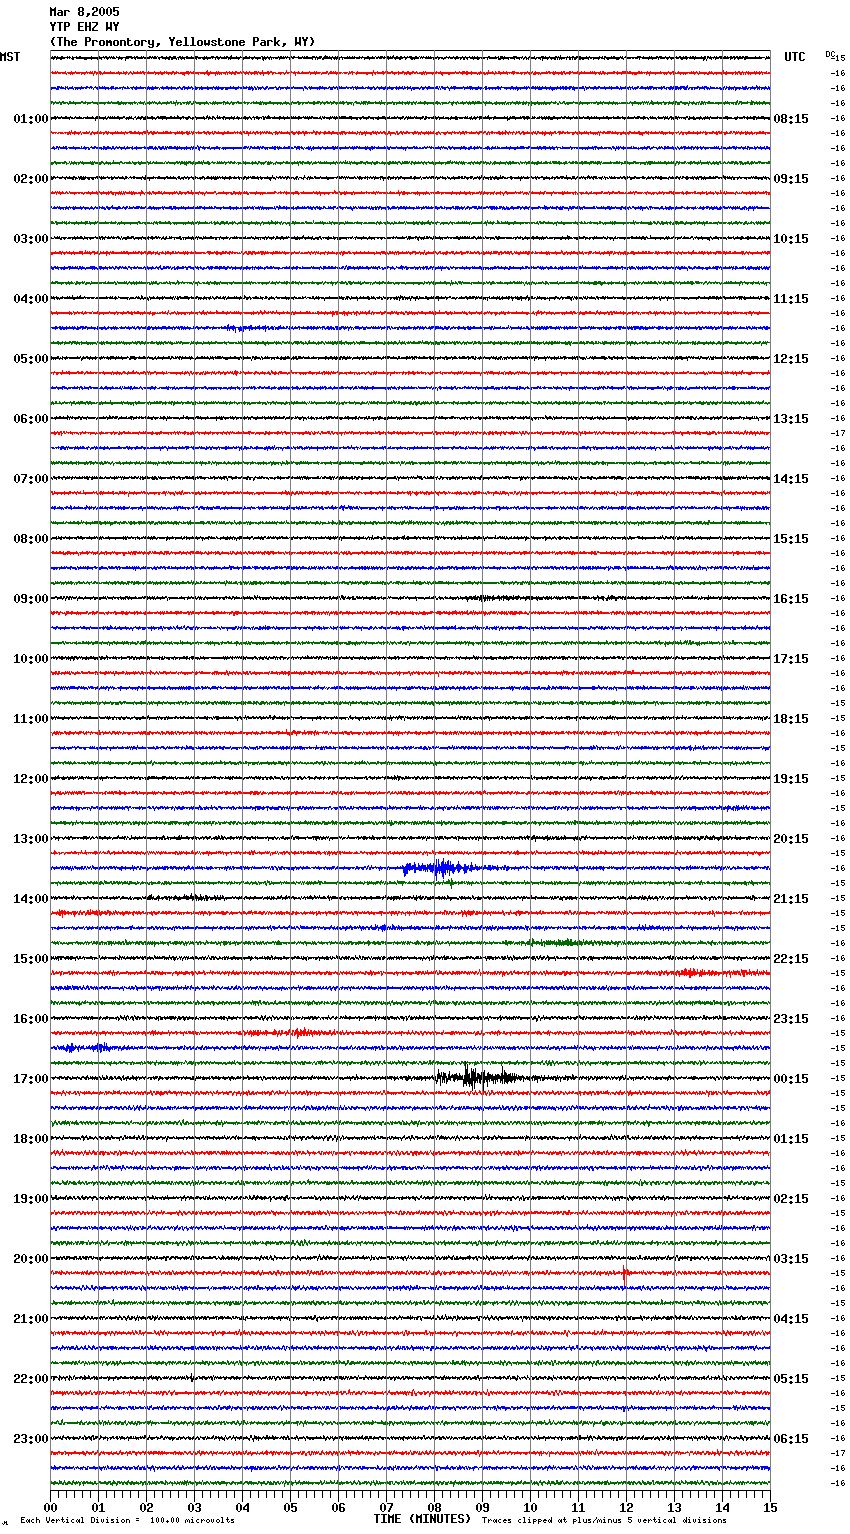Viewport: 850px width, 1534px height.
Task: Select the '12:00' MST hour label
Action: (31, 779)
